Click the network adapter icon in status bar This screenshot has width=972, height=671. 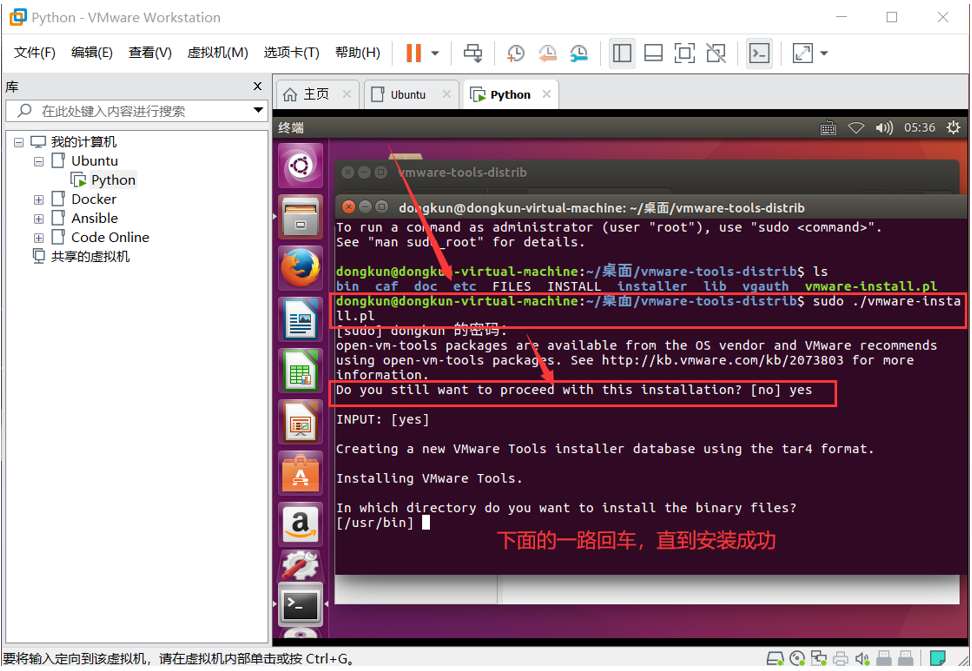pyautogui.click(x=819, y=658)
